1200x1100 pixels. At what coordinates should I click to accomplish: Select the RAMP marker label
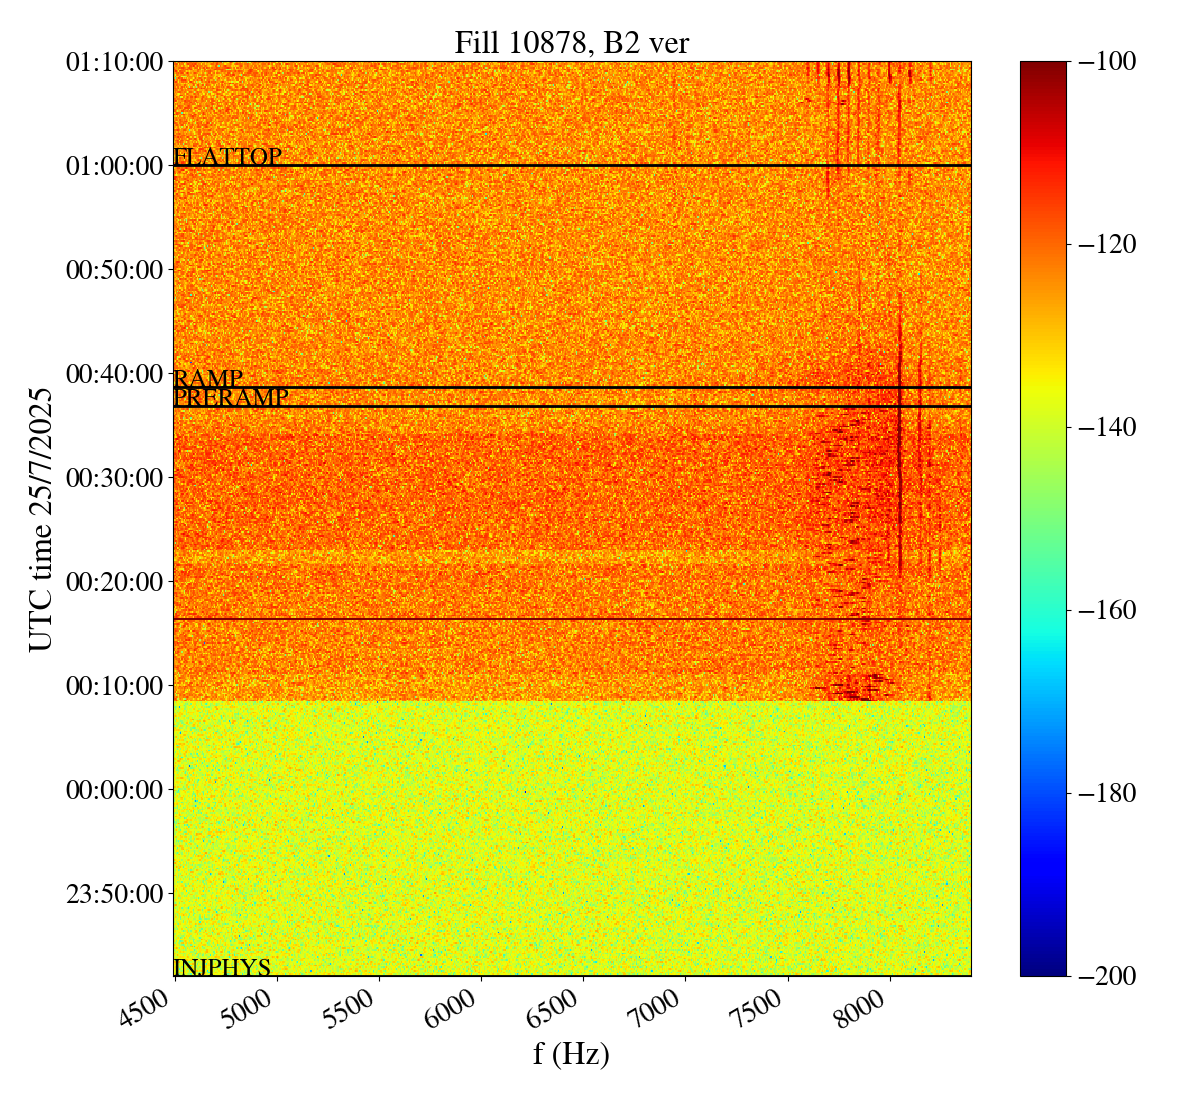click(x=208, y=379)
